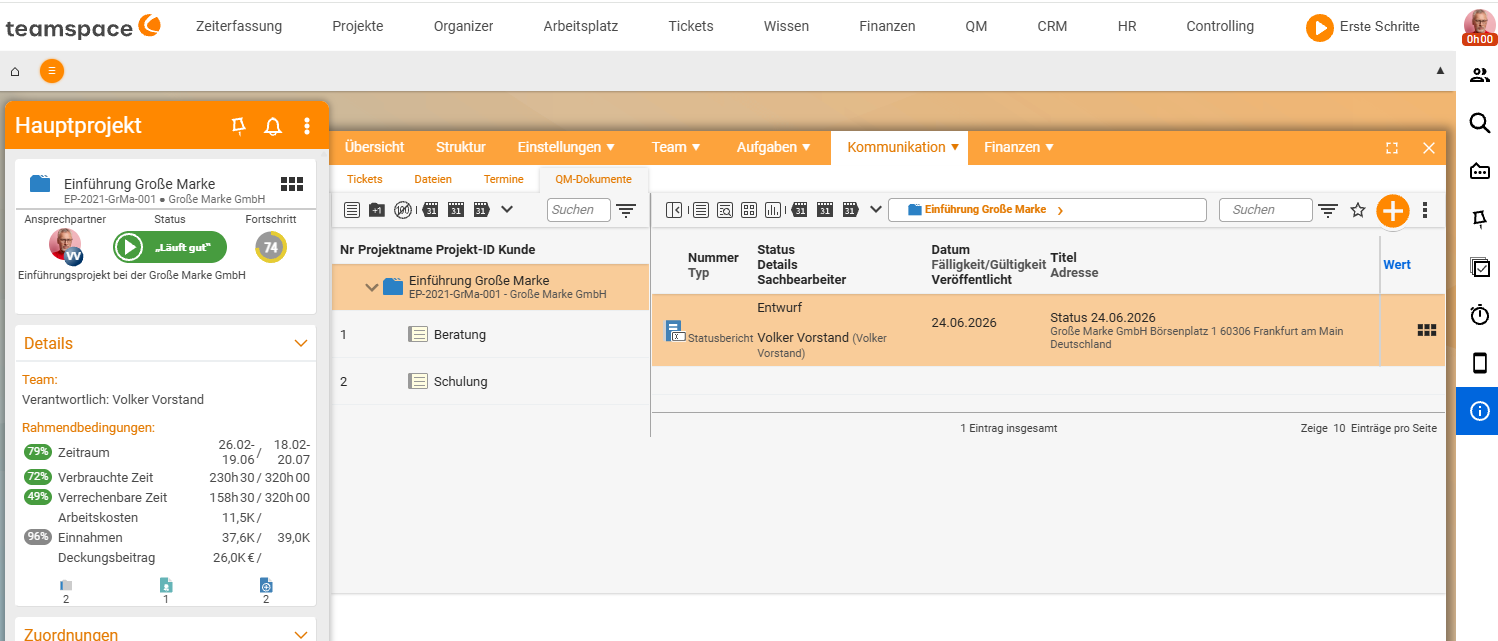Switch to bar chart view in right toolbar
The height and width of the screenshot is (641, 1498).
773,210
